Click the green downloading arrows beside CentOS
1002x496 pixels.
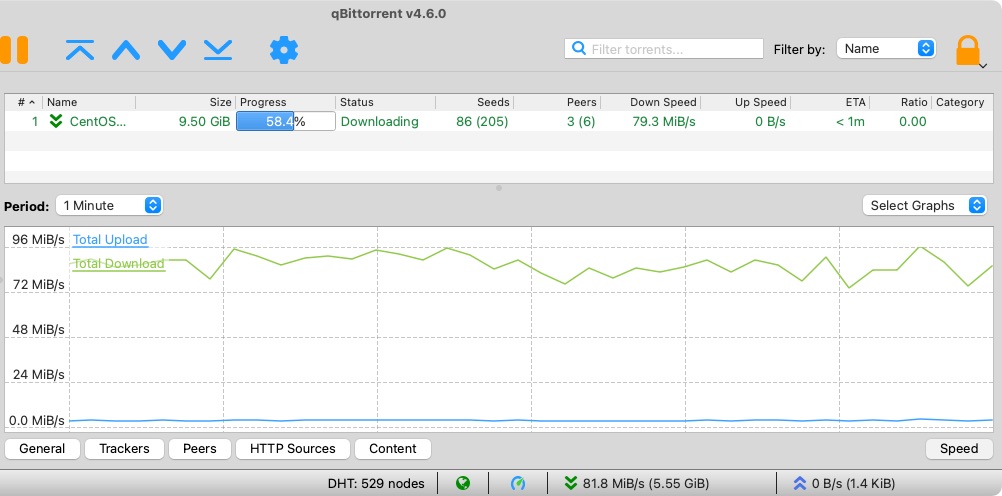tap(56, 121)
